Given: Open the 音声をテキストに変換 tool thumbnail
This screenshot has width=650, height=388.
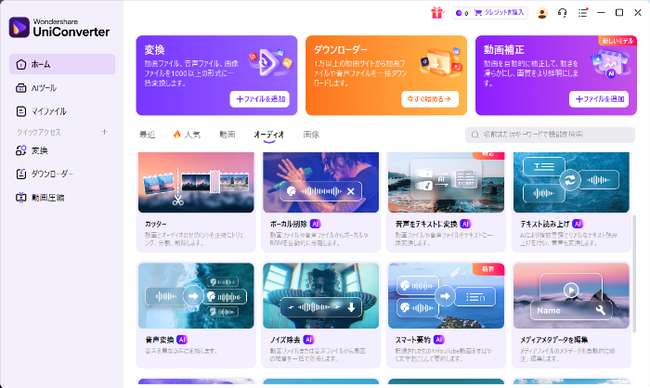Looking at the screenshot, I should point(446,182).
